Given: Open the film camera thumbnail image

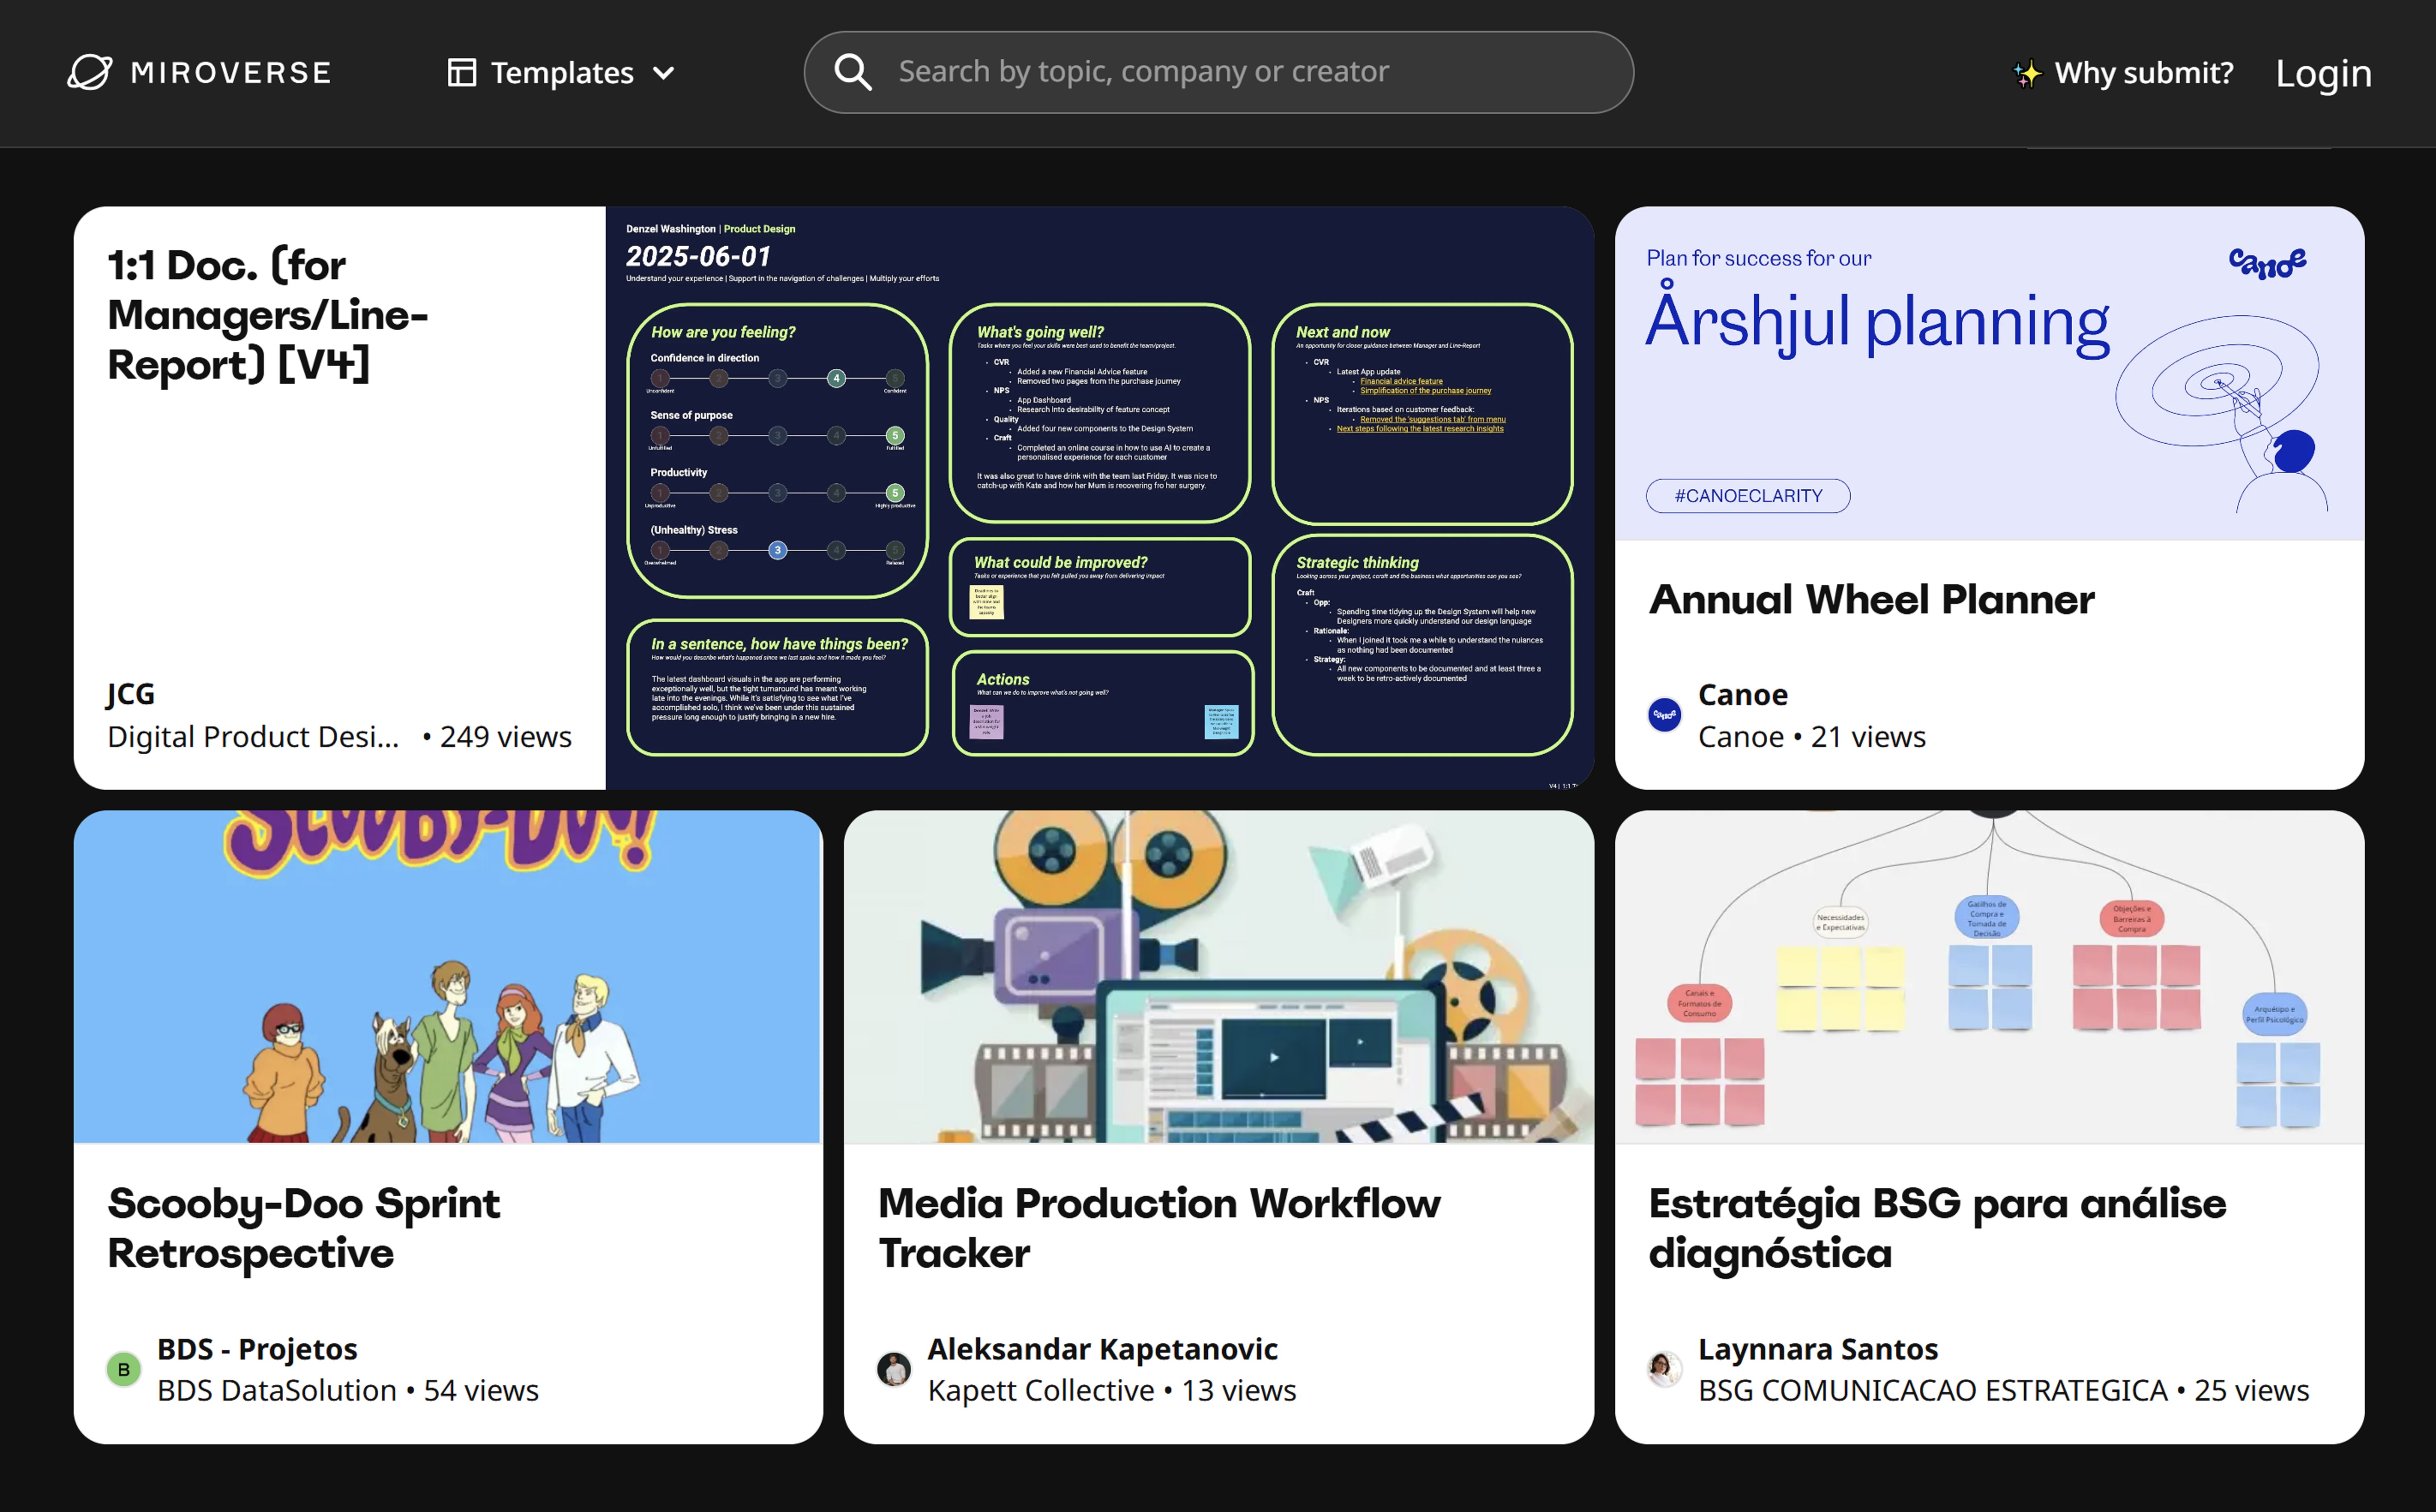Looking at the screenshot, I should pyautogui.click(x=1218, y=976).
